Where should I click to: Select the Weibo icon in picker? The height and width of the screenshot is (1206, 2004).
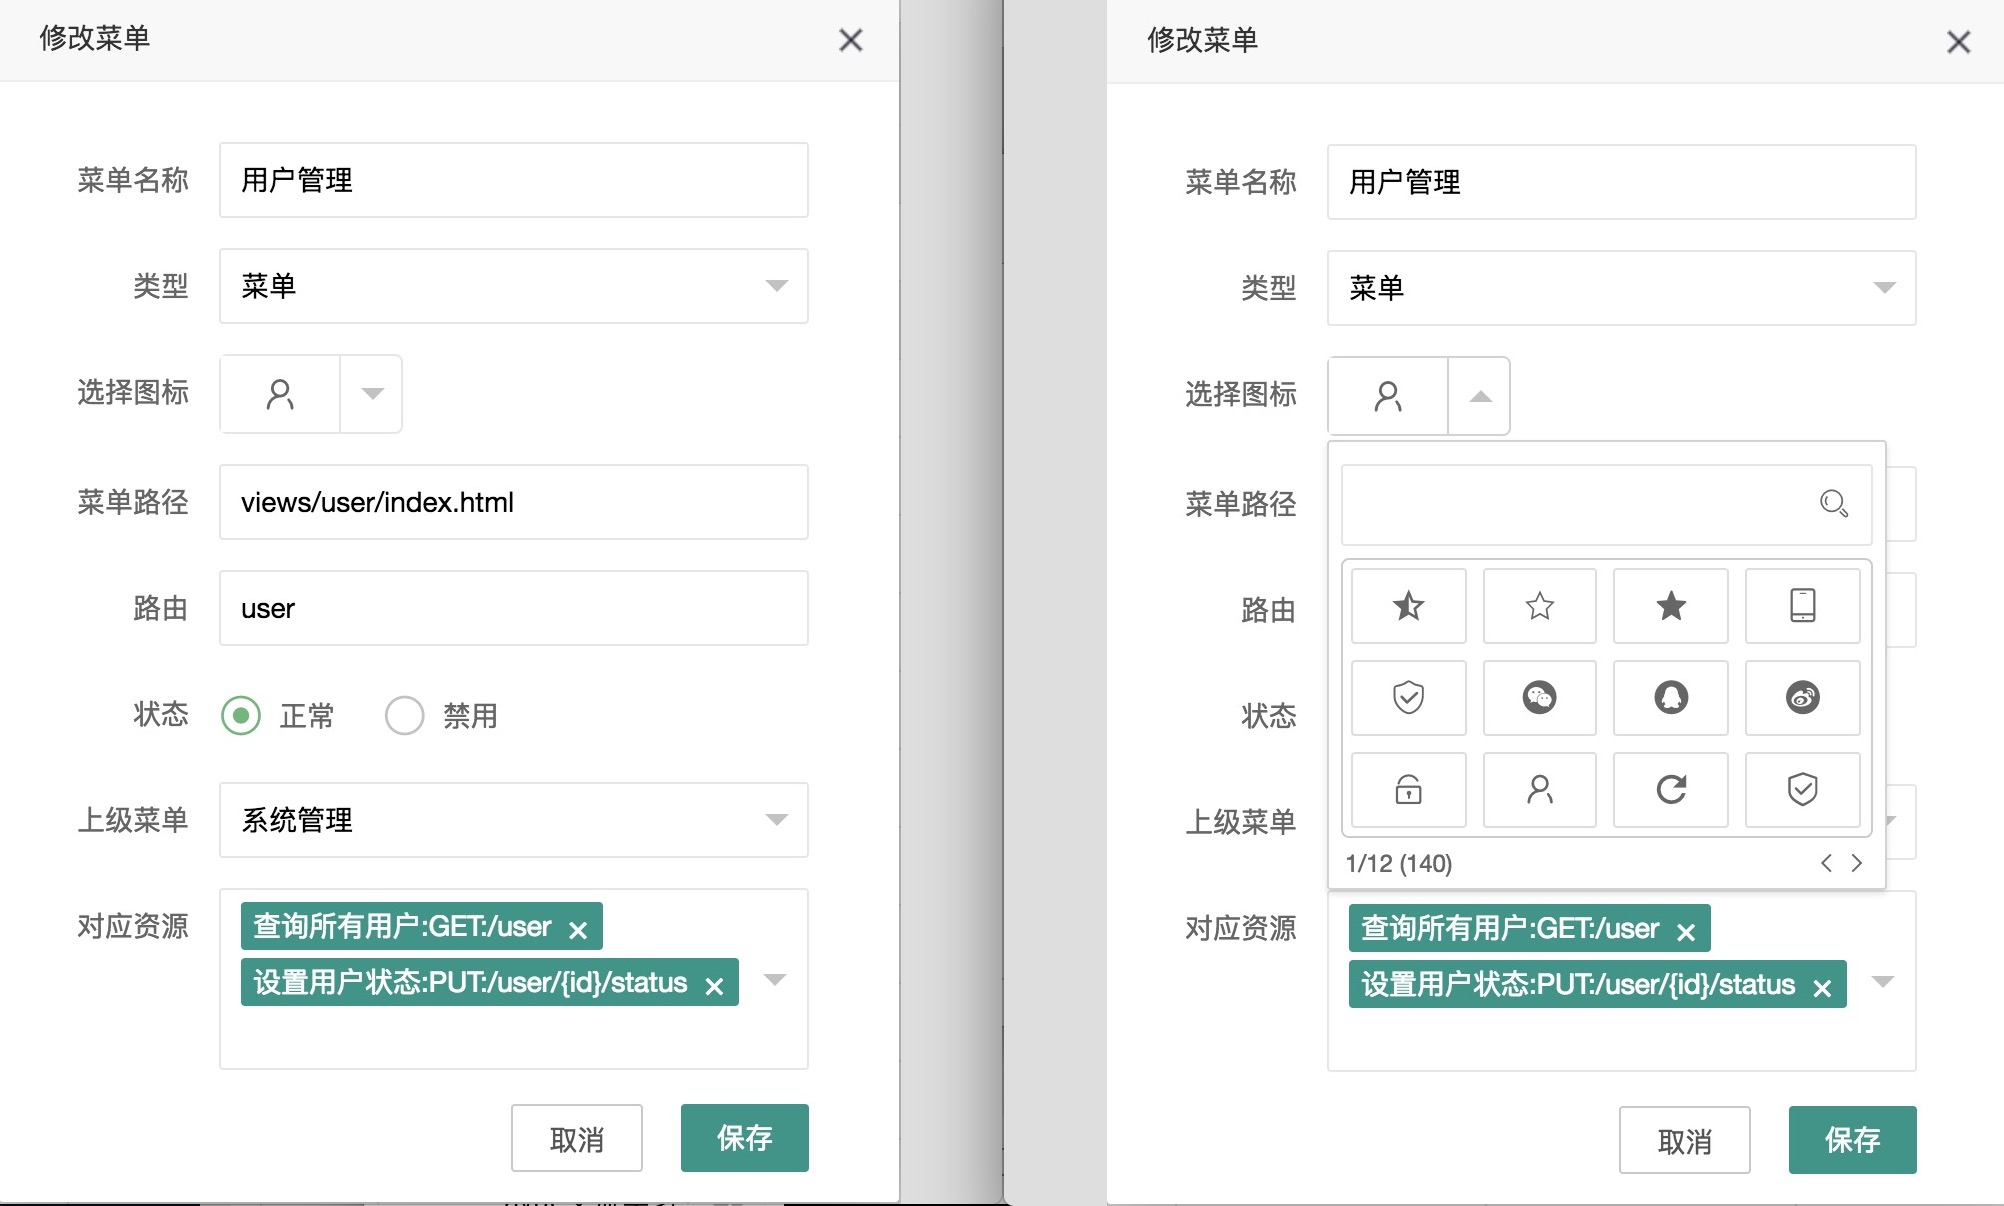(1802, 697)
